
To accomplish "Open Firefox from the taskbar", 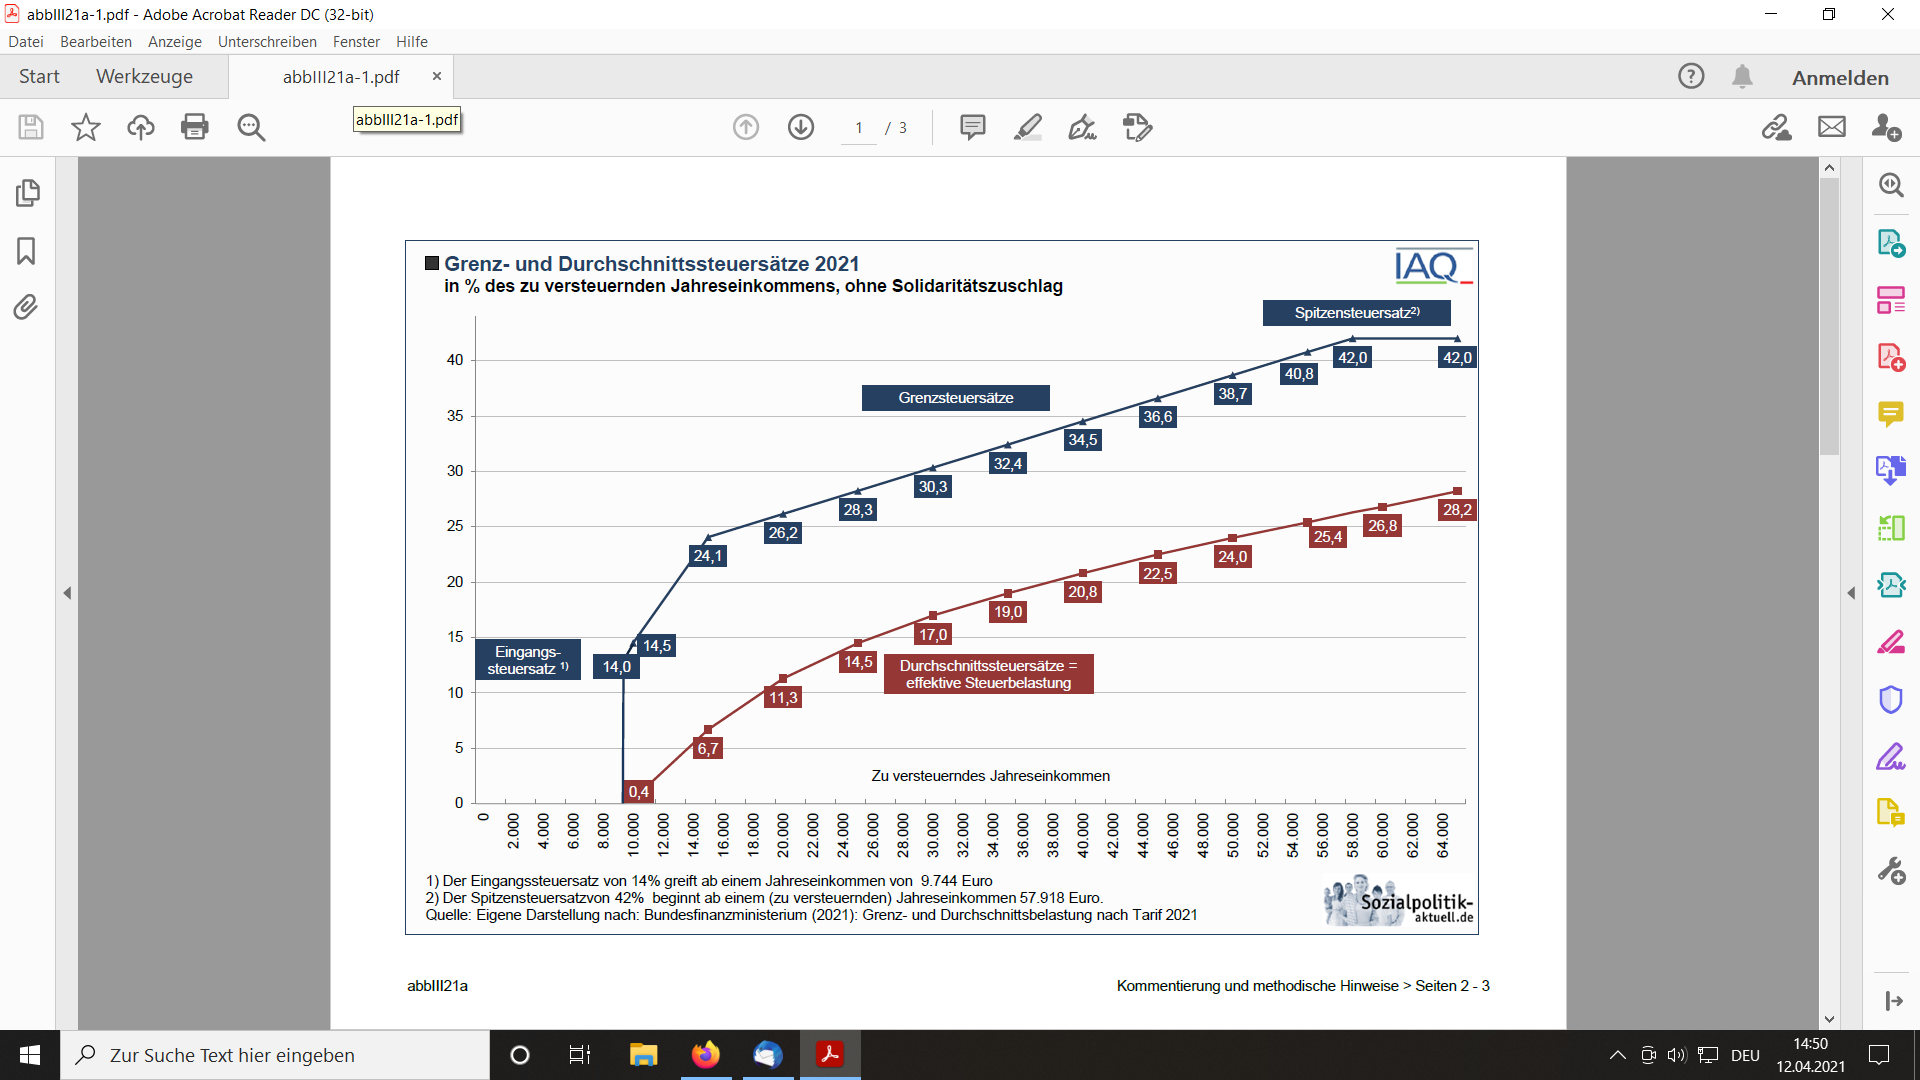I will (705, 1055).
